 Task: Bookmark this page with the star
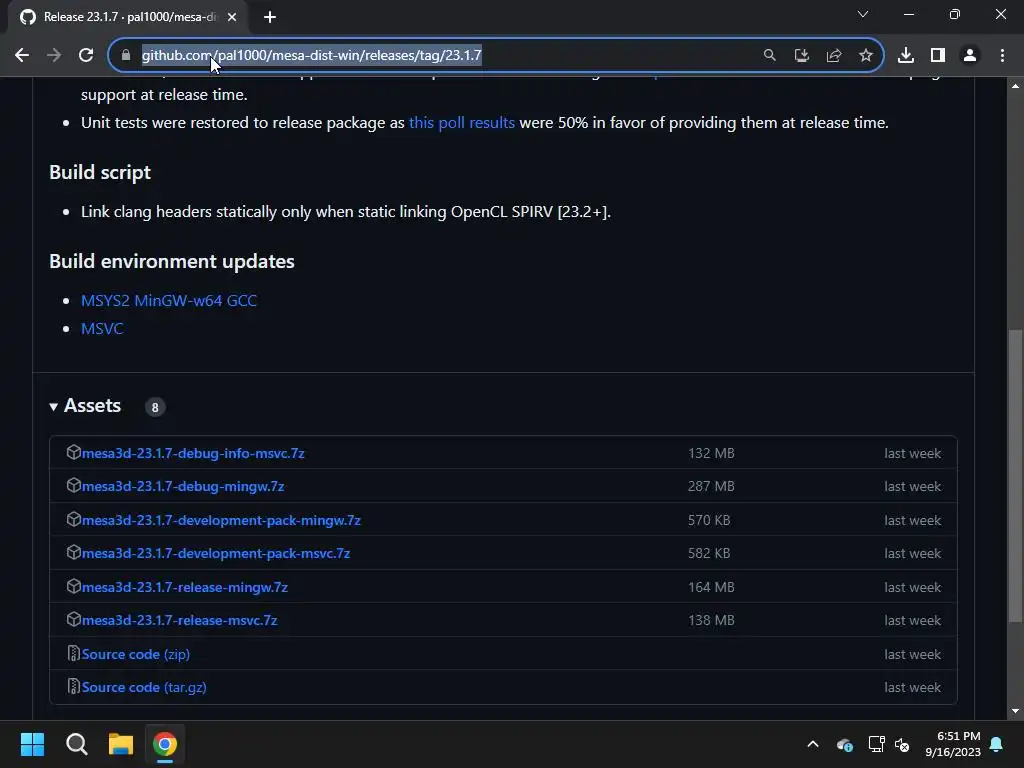pos(866,56)
